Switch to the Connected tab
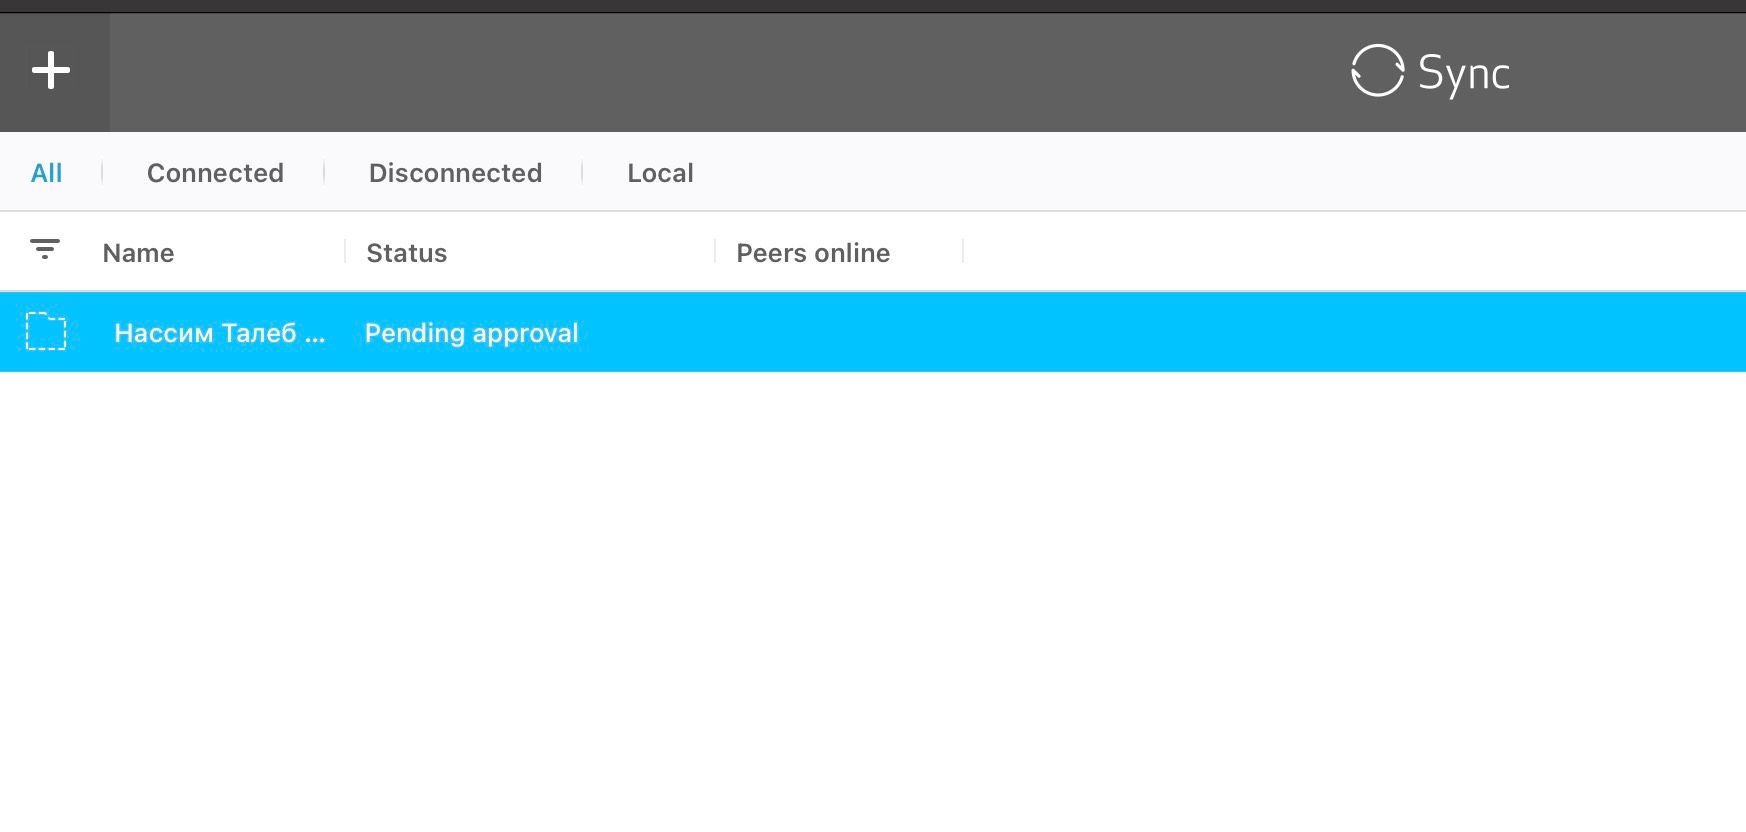 pos(215,173)
